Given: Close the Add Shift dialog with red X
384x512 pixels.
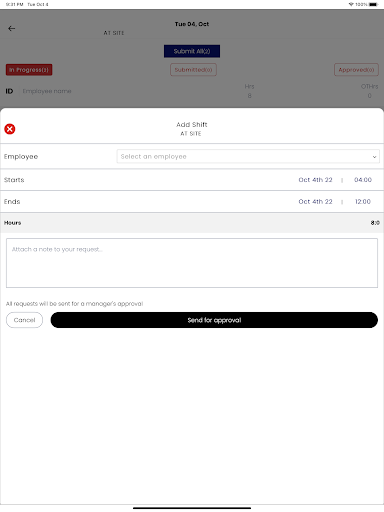Looking at the screenshot, I should pos(10,129).
